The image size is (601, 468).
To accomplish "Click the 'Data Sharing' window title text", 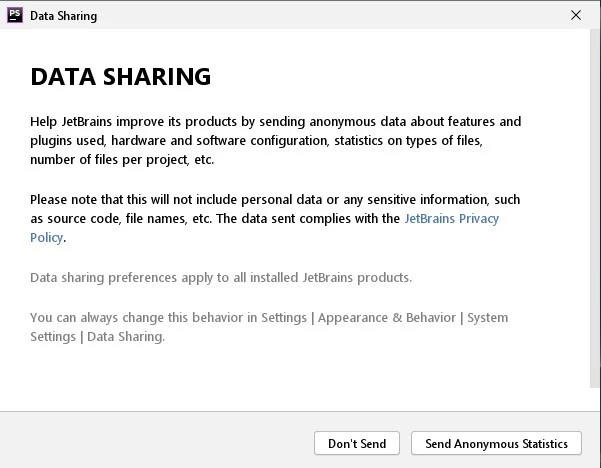I will [x=64, y=16].
